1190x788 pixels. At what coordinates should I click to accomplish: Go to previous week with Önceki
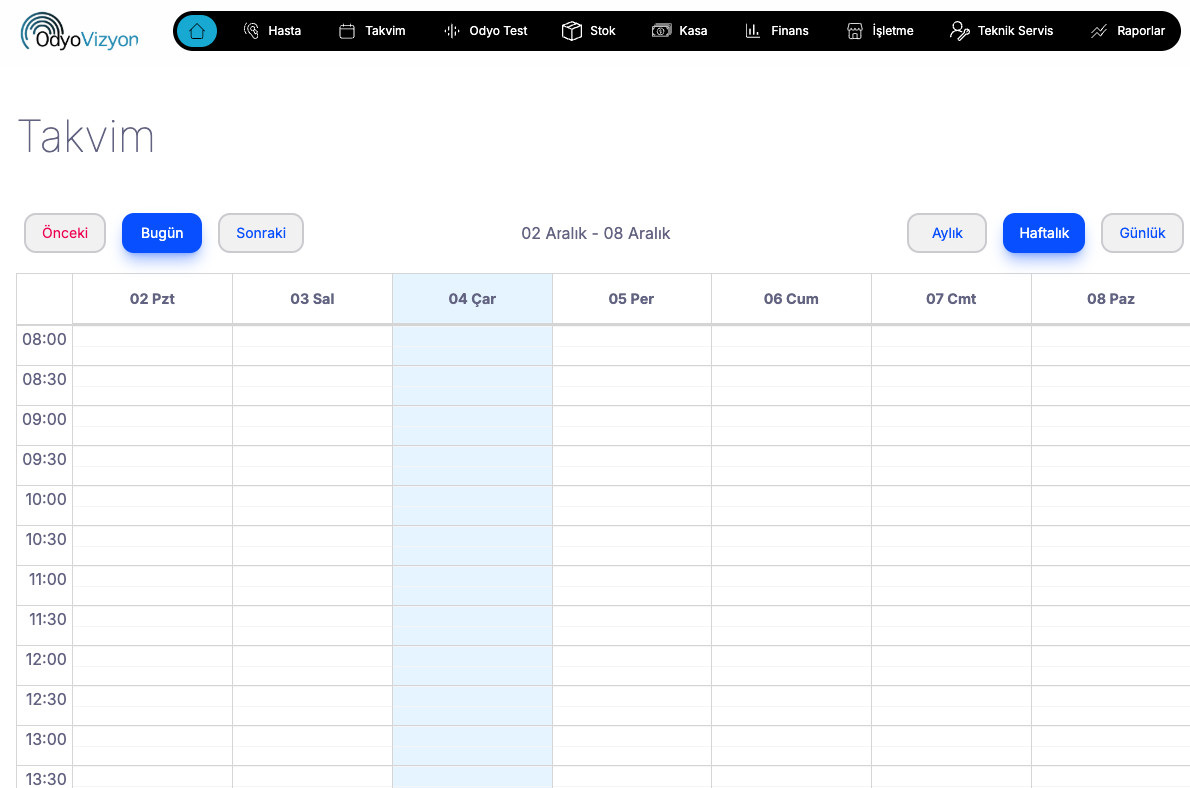pos(65,233)
